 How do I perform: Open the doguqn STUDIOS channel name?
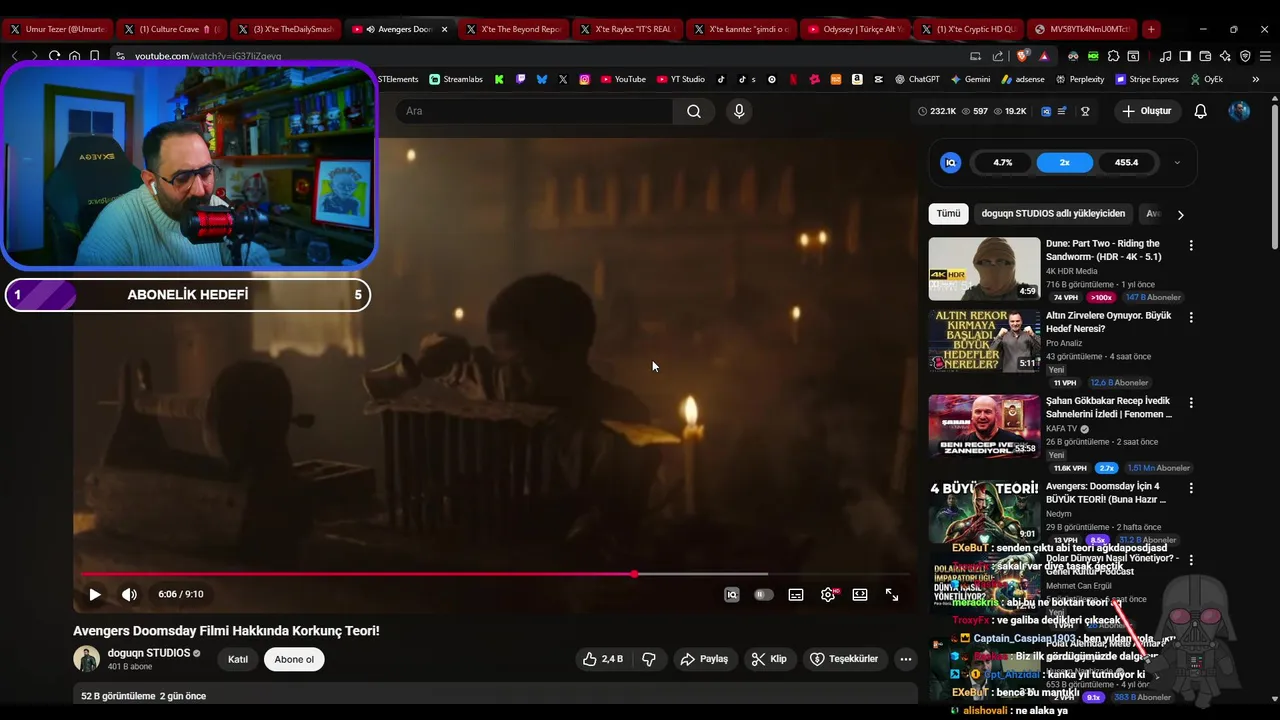[149, 653]
